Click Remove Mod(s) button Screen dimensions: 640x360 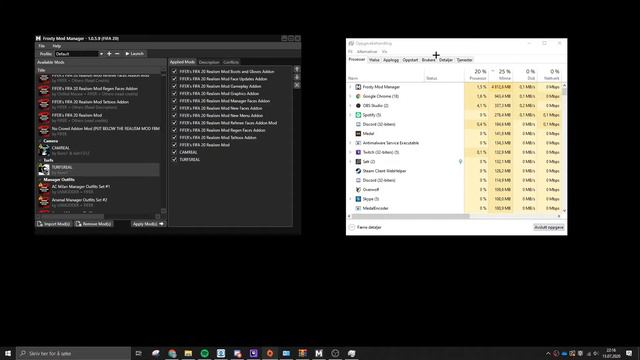tap(93, 224)
